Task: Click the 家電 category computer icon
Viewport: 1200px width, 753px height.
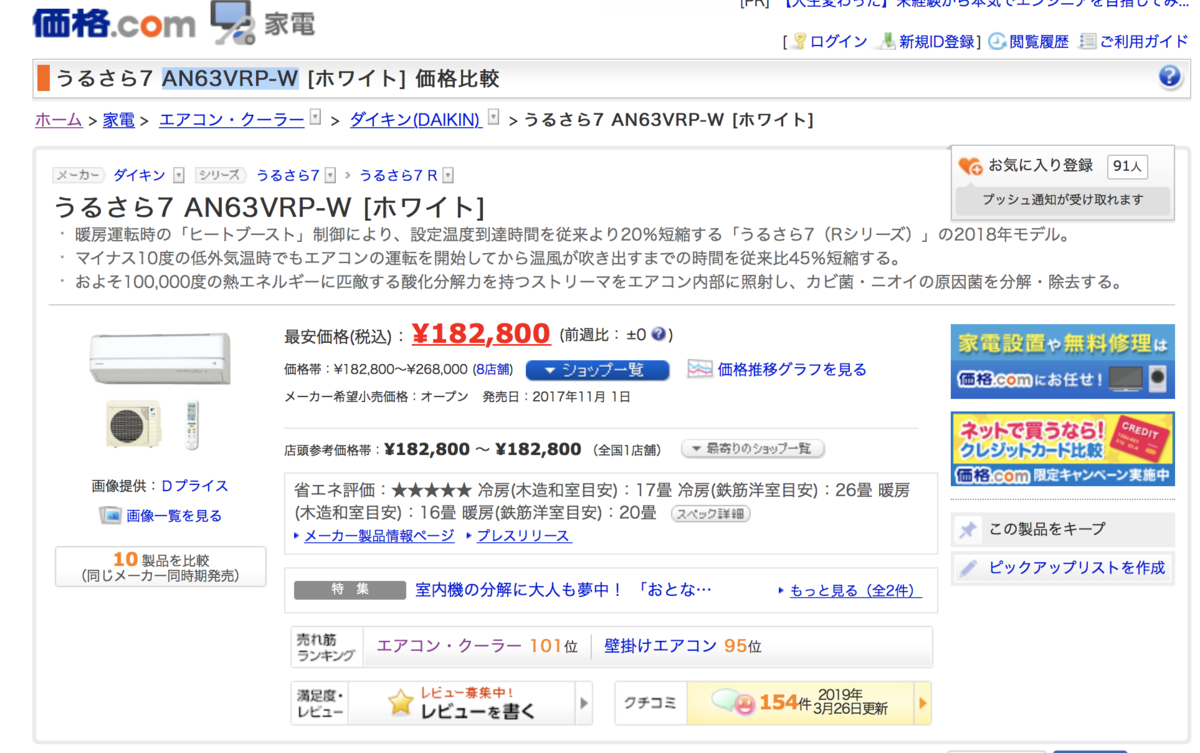Action: [233, 22]
